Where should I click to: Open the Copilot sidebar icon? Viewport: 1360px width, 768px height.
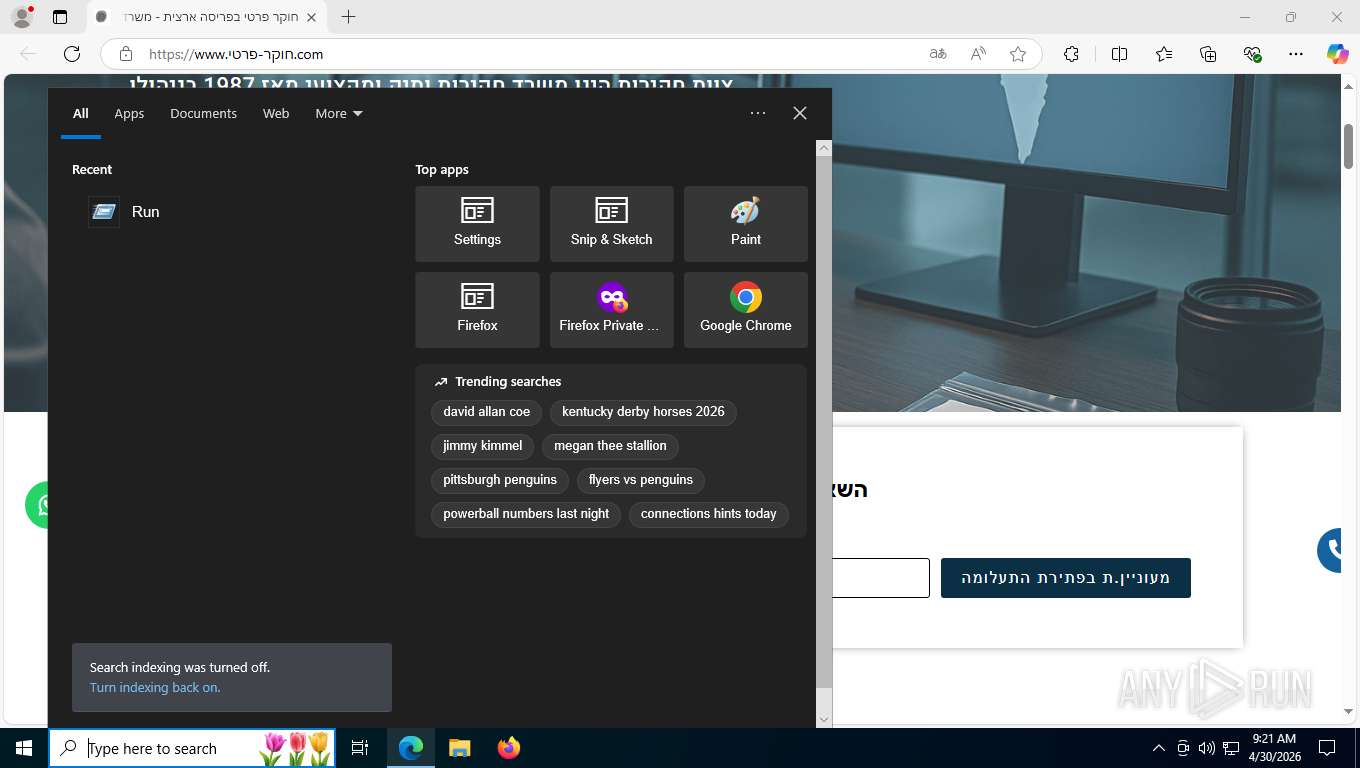click(1338, 54)
